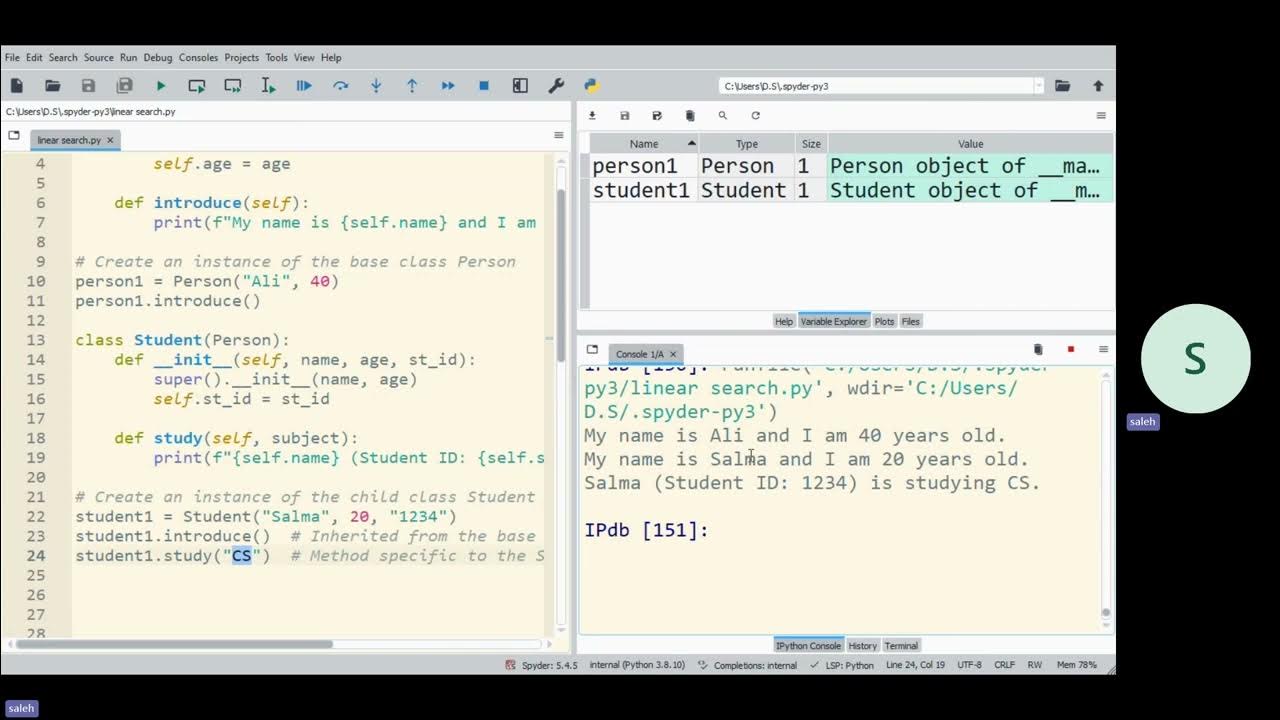Open the working directory dropdown
This screenshot has height=720, width=1280.
tap(1038, 86)
